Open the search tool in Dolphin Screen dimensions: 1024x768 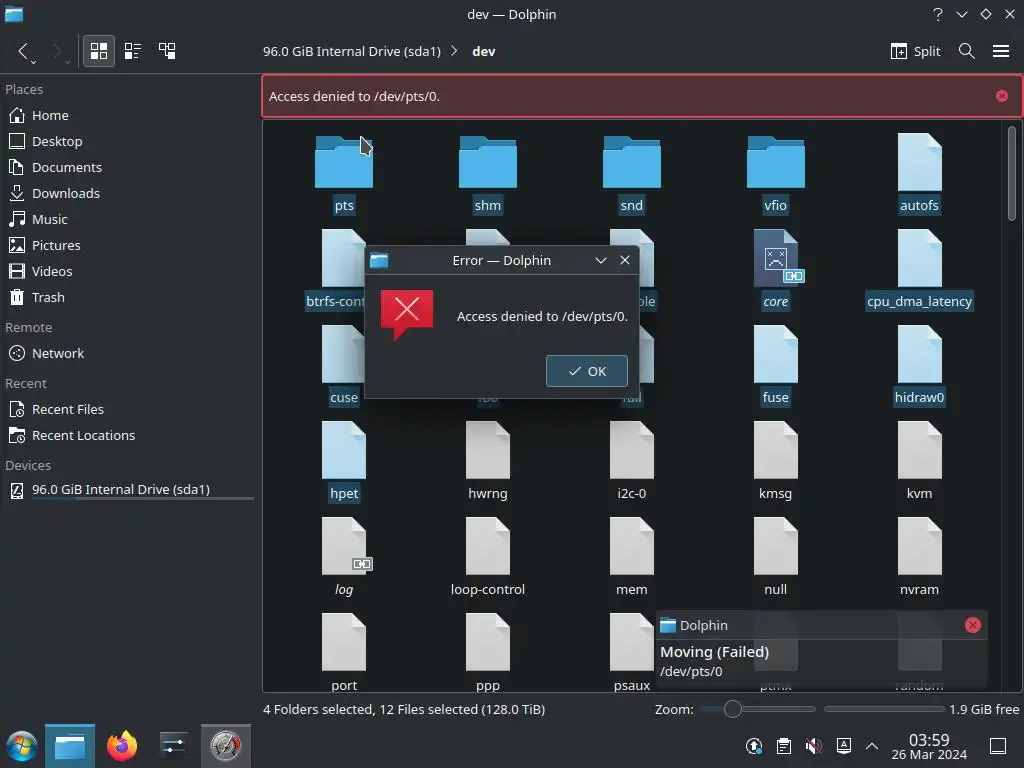click(967, 51)
